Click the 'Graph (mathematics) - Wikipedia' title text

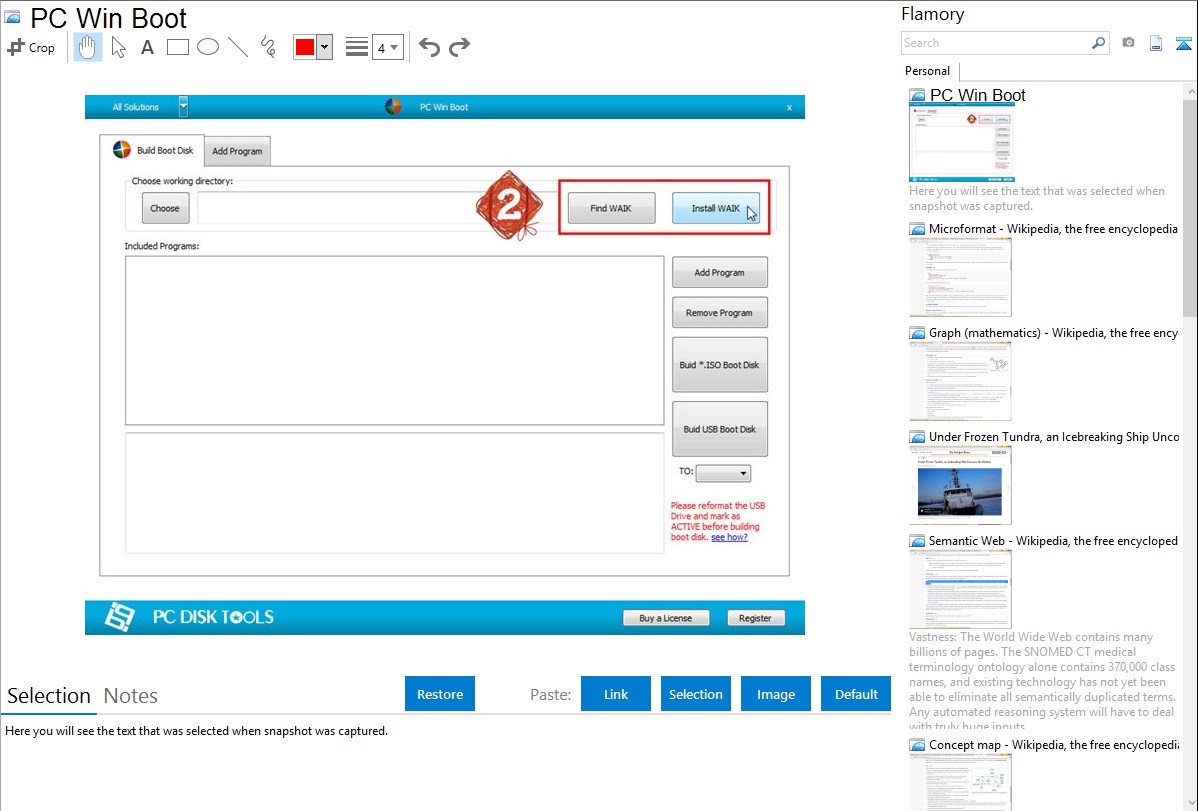1054,333
